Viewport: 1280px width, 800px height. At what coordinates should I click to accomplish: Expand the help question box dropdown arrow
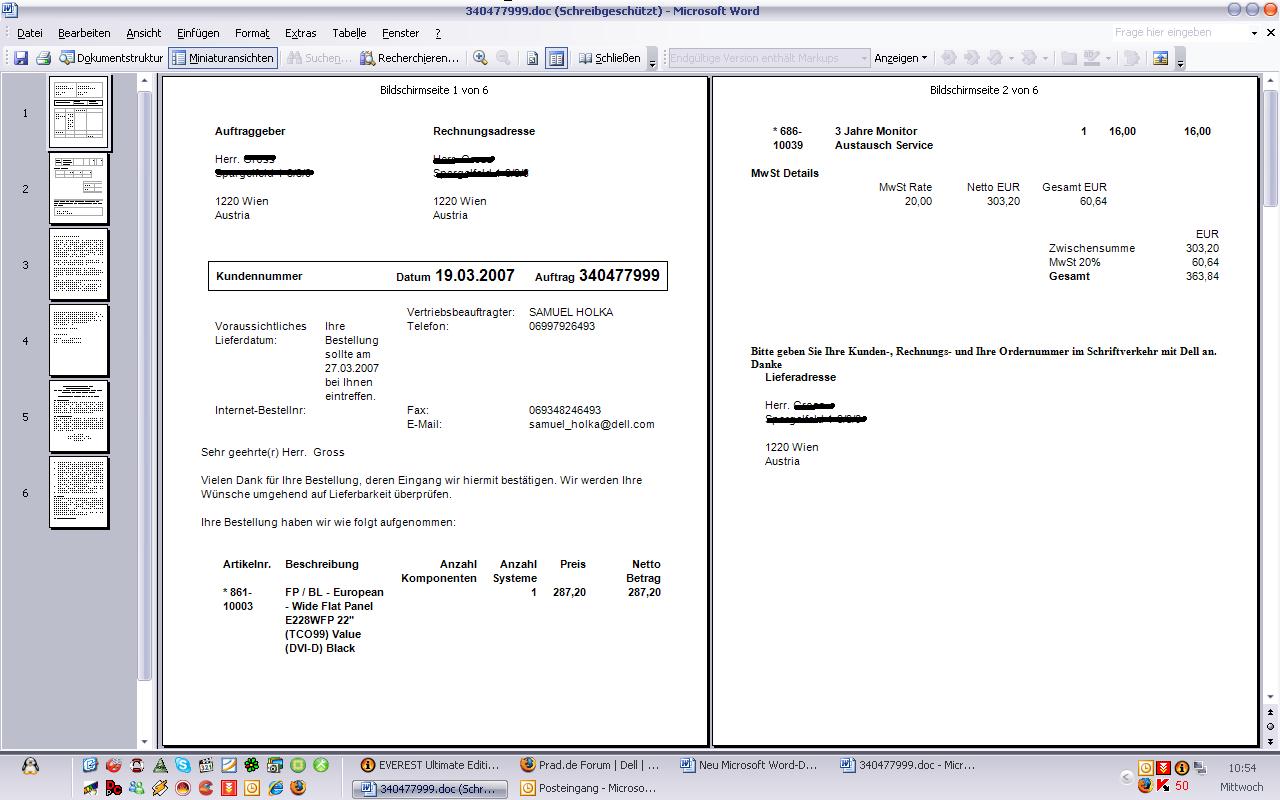(x=1255, y=33)
